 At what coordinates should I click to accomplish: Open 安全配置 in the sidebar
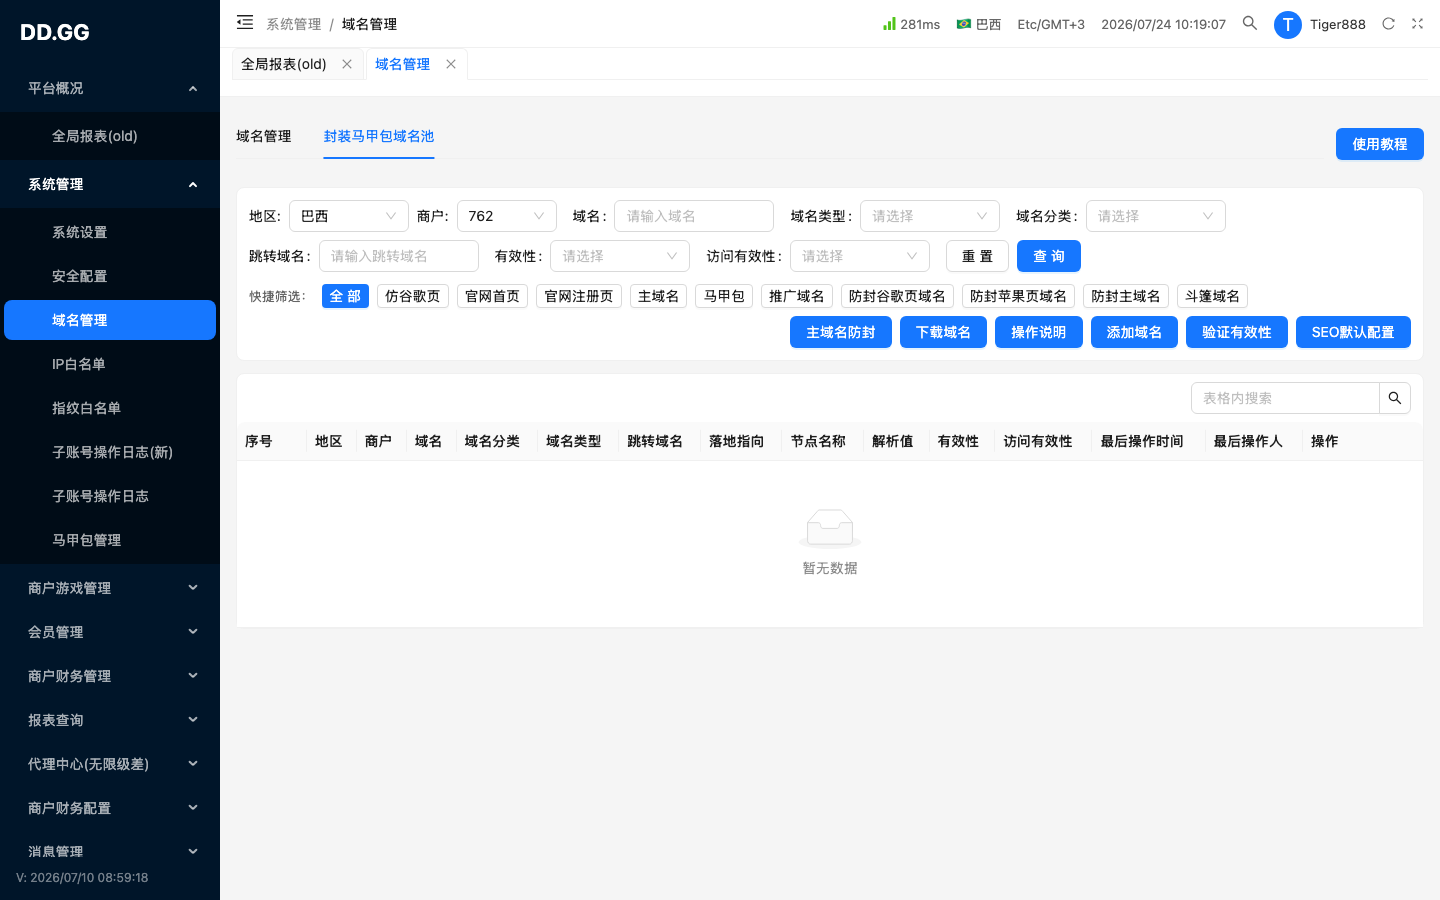coord(110,276)
